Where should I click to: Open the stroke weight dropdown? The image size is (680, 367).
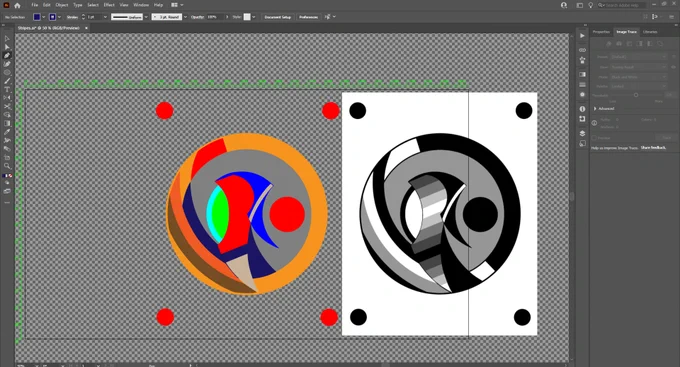pyautogui.click(x=105, y=17)
